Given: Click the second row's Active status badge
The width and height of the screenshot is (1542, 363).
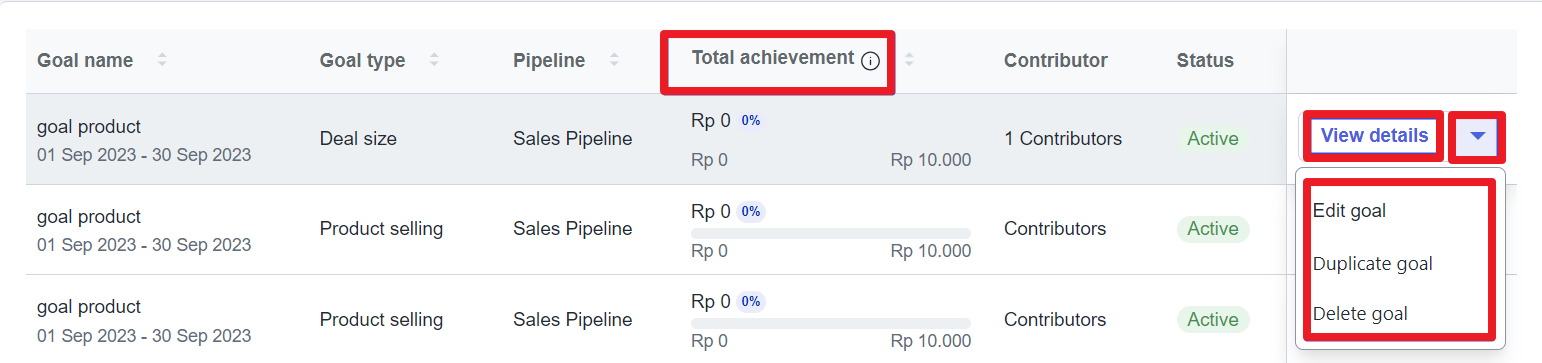Looking at the screenshot, I should pyautogui.click(x=1213, y=229).
